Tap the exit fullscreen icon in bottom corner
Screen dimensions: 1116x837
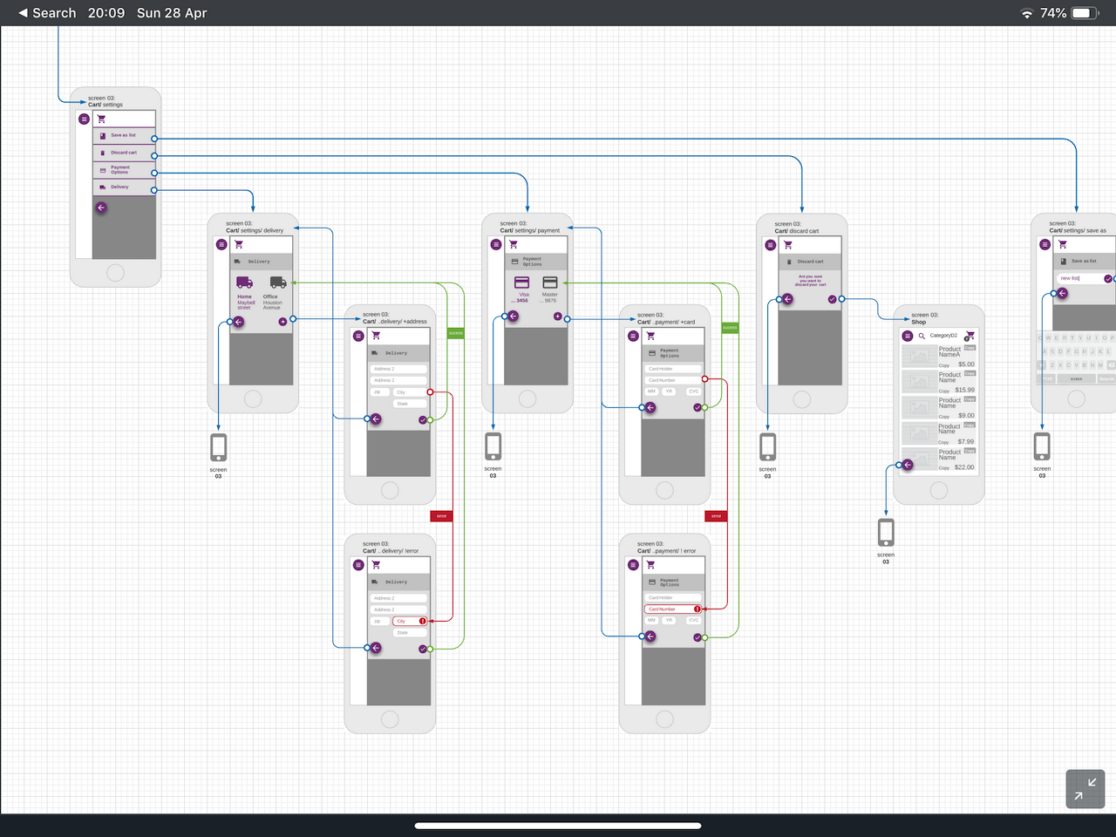[x=1085, y=788]
